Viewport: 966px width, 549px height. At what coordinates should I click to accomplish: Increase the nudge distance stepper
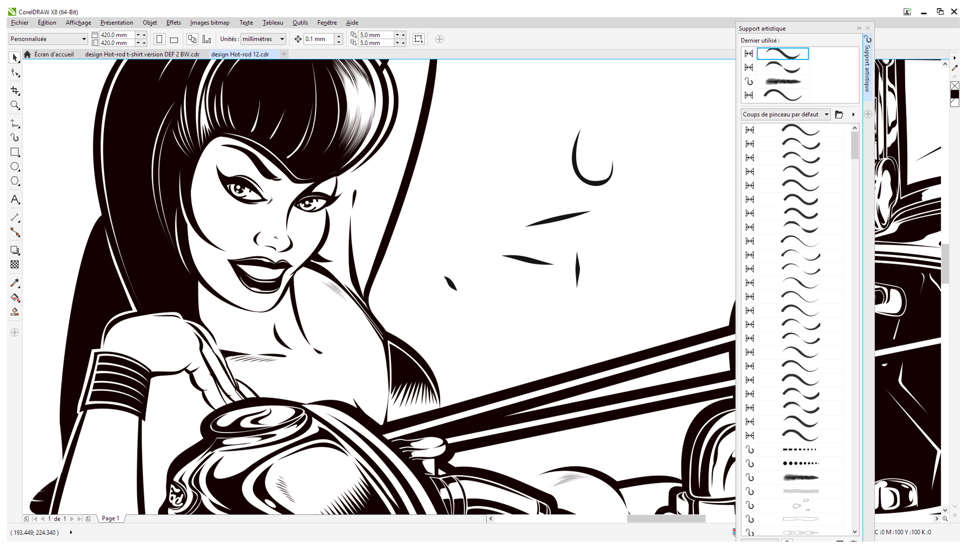[x=338, y=36]
